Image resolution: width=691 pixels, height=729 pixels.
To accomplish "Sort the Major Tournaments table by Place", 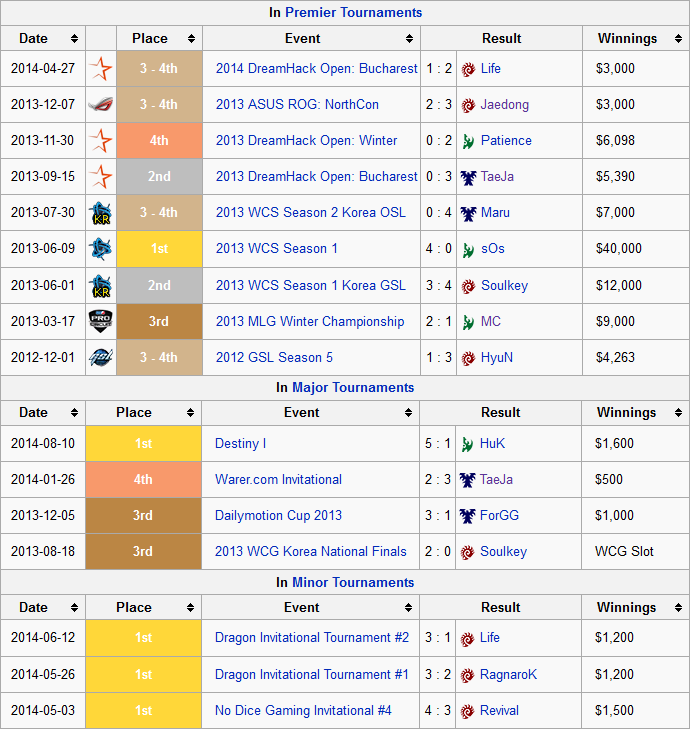I will click(187, 412).
